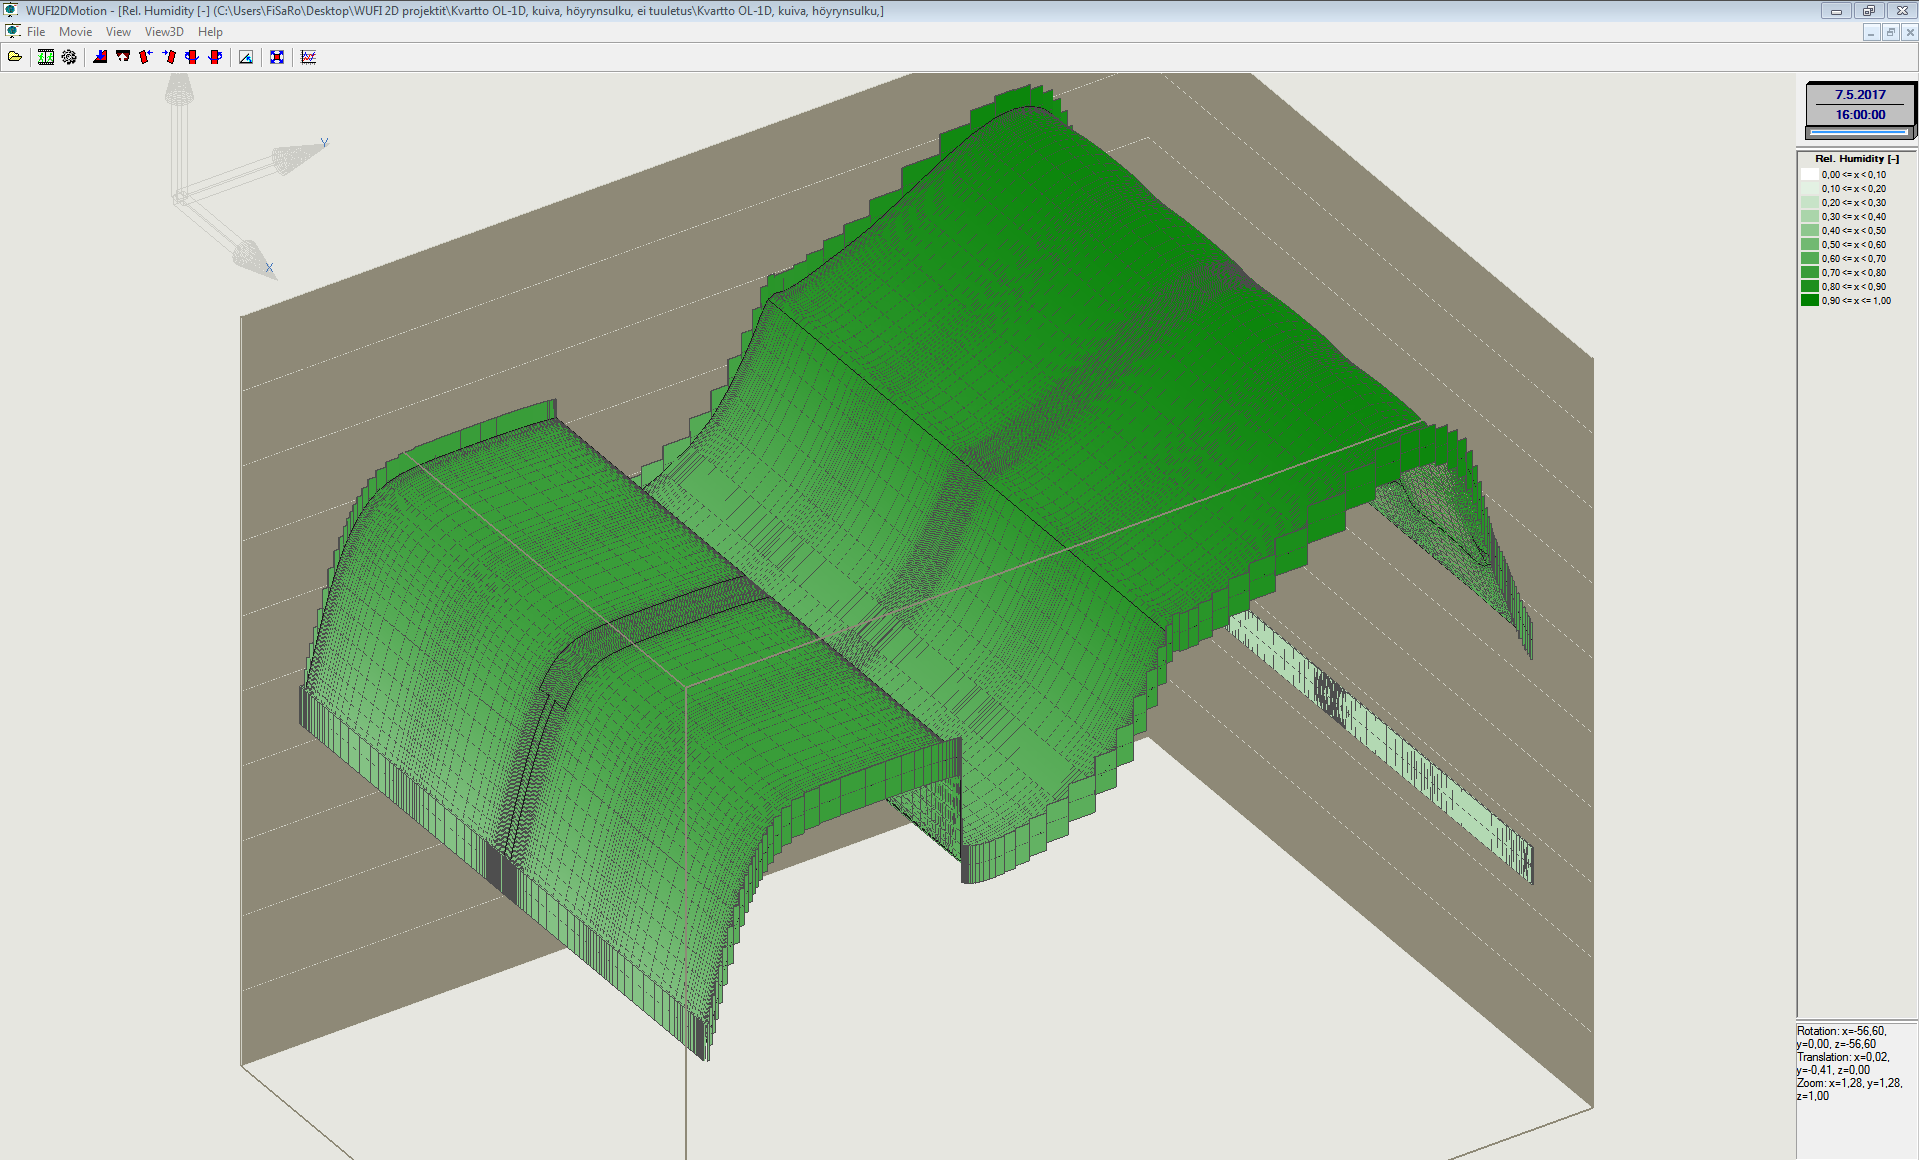Click the open file folder icon
The width and height of the screenshot is (1919, 1160).
(15, 57)
